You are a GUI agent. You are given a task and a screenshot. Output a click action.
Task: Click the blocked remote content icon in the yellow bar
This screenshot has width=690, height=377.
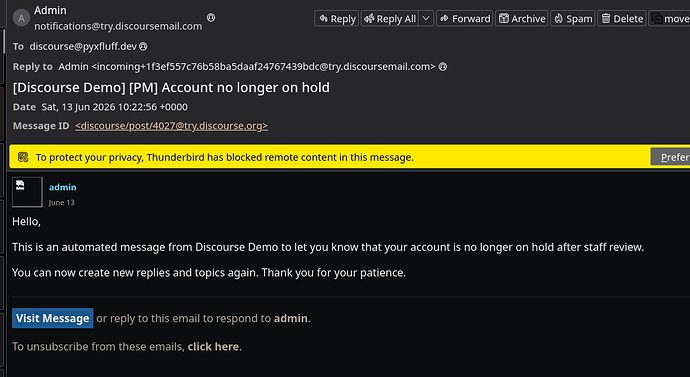(x=23, y=157)
